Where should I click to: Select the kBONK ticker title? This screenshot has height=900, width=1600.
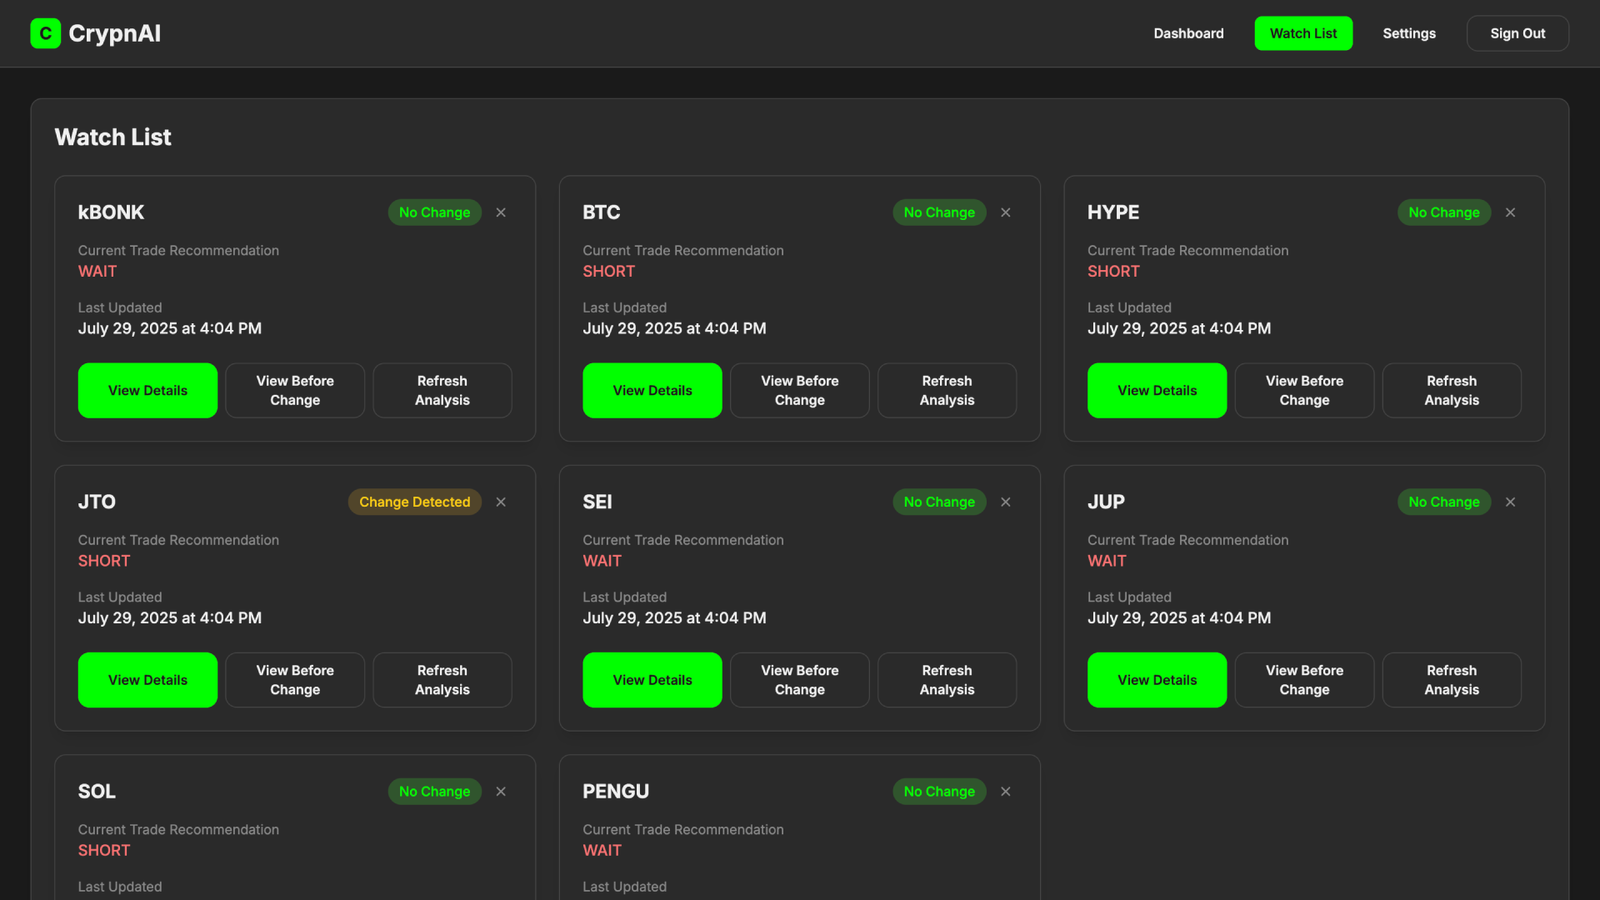pyautogui.click(x=111, y=212)
